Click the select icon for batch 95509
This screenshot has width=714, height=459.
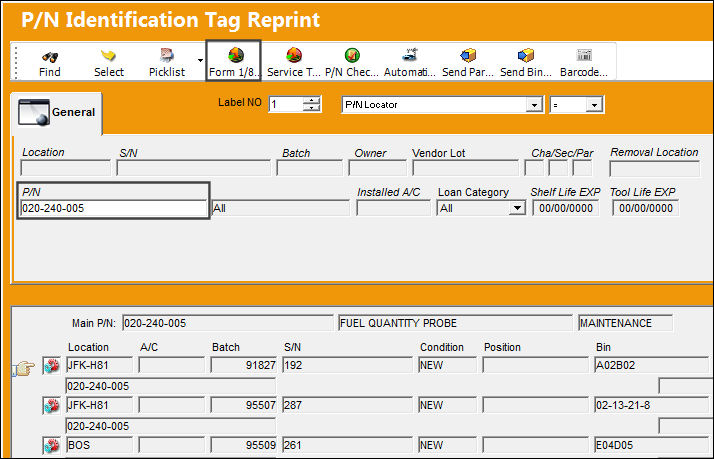pyautogui.click(x=51, y=445)
